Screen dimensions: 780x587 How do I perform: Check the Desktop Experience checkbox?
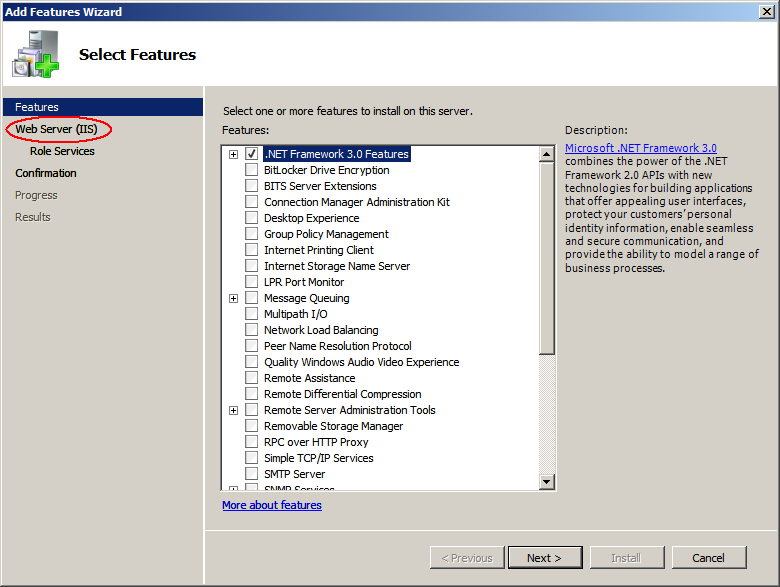(252, 218)
